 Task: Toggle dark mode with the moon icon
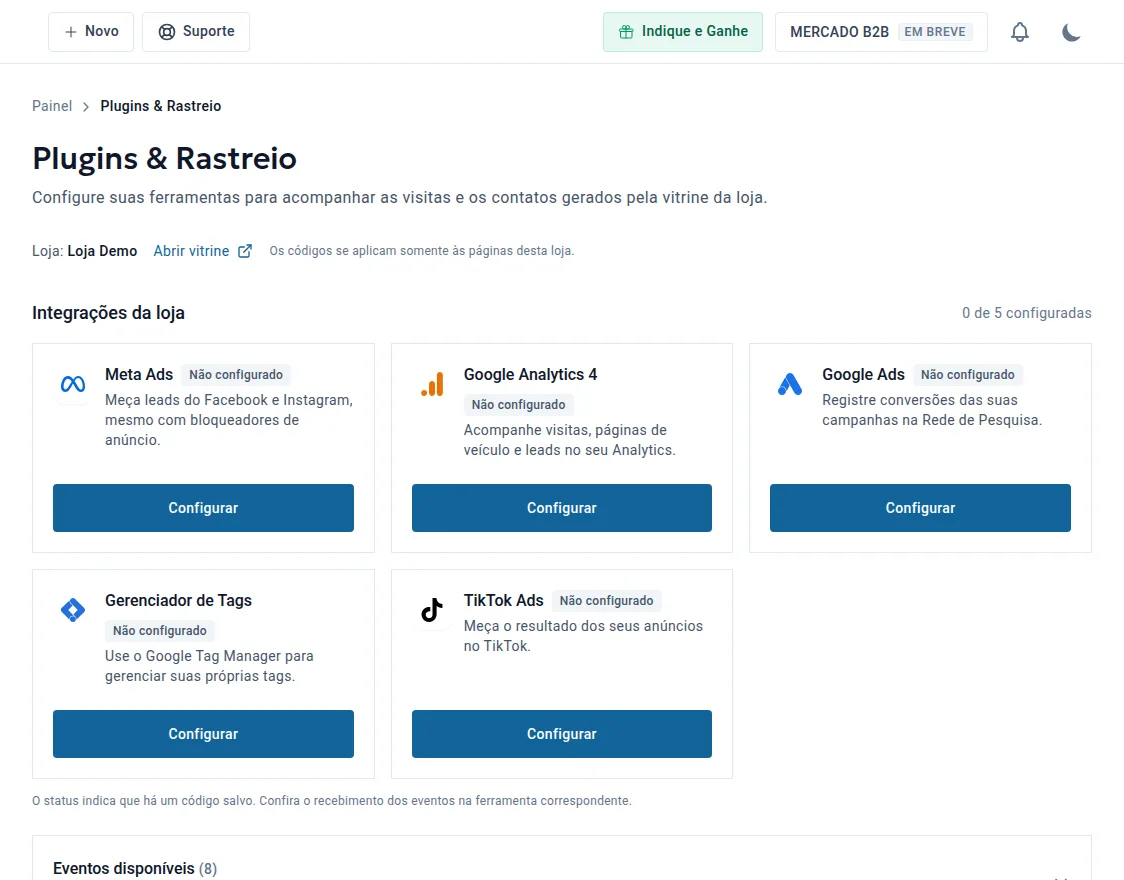click(1071, 32)
